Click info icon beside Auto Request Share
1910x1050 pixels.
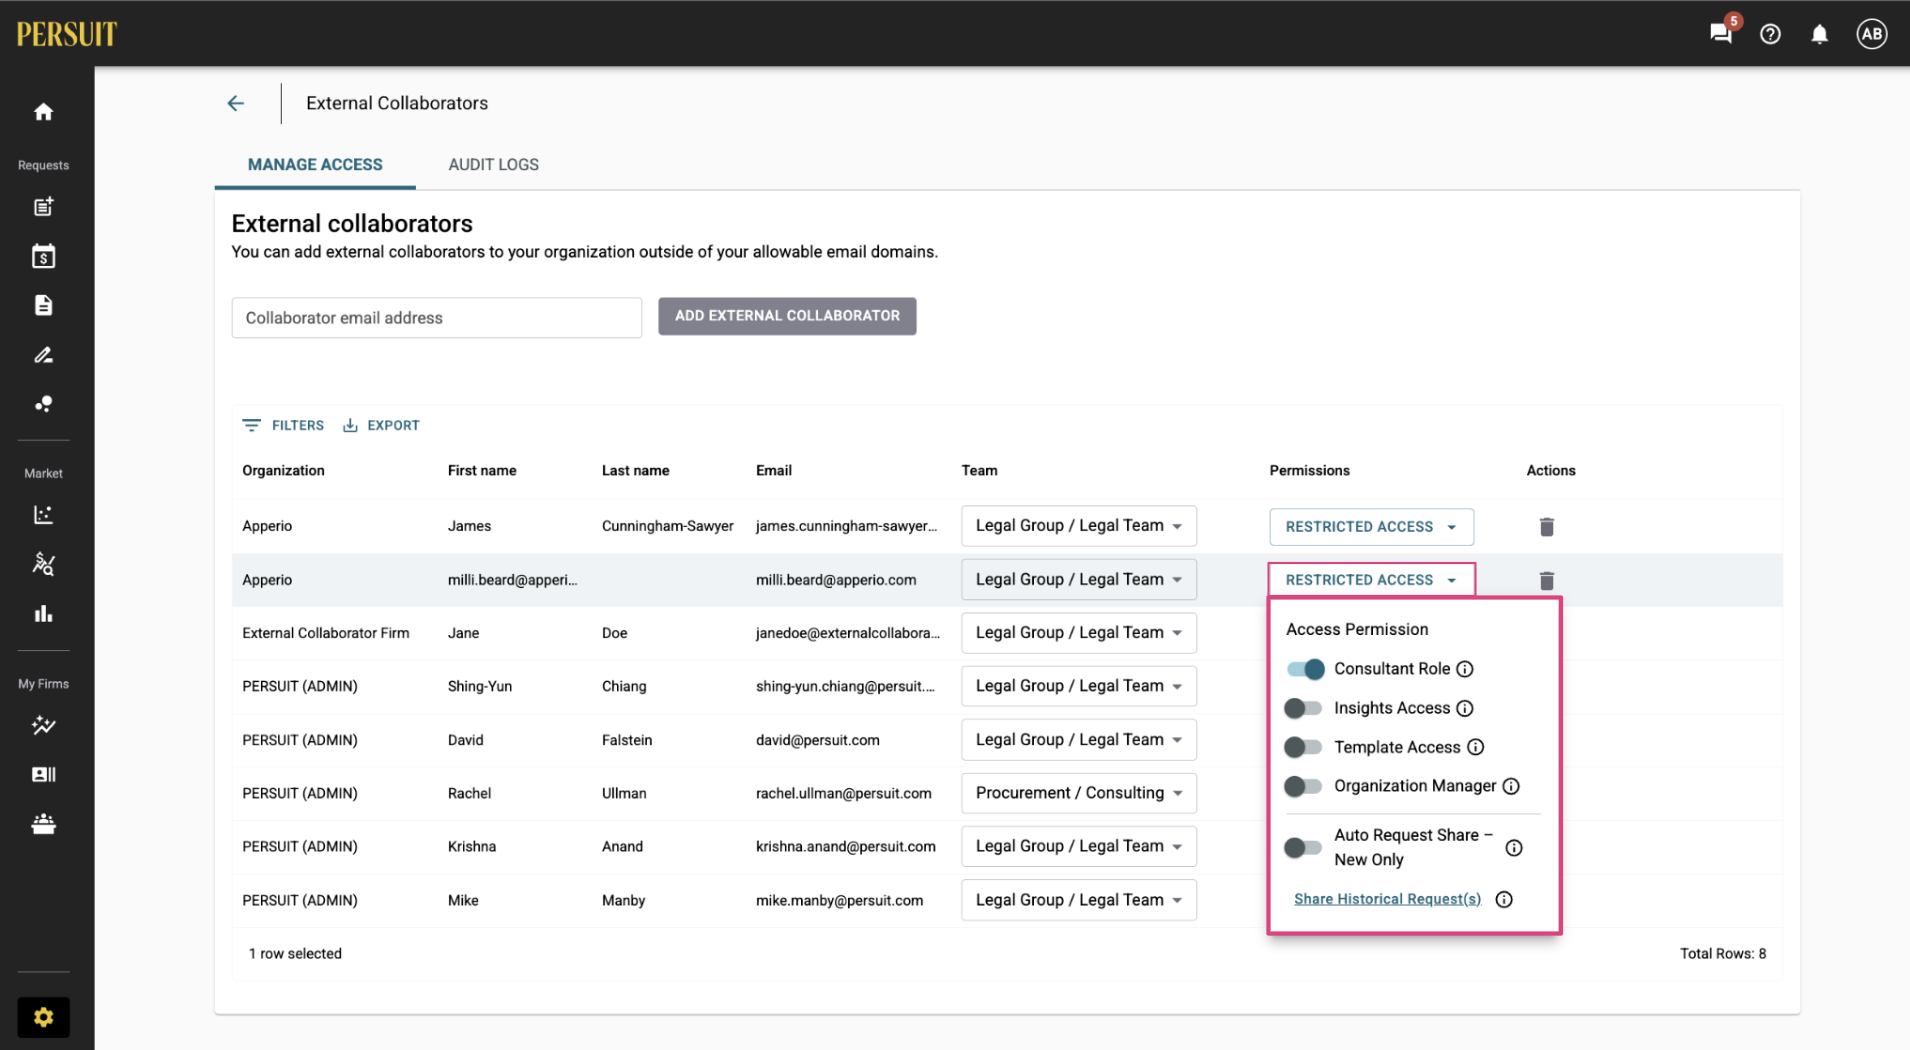coord(1514,848)
